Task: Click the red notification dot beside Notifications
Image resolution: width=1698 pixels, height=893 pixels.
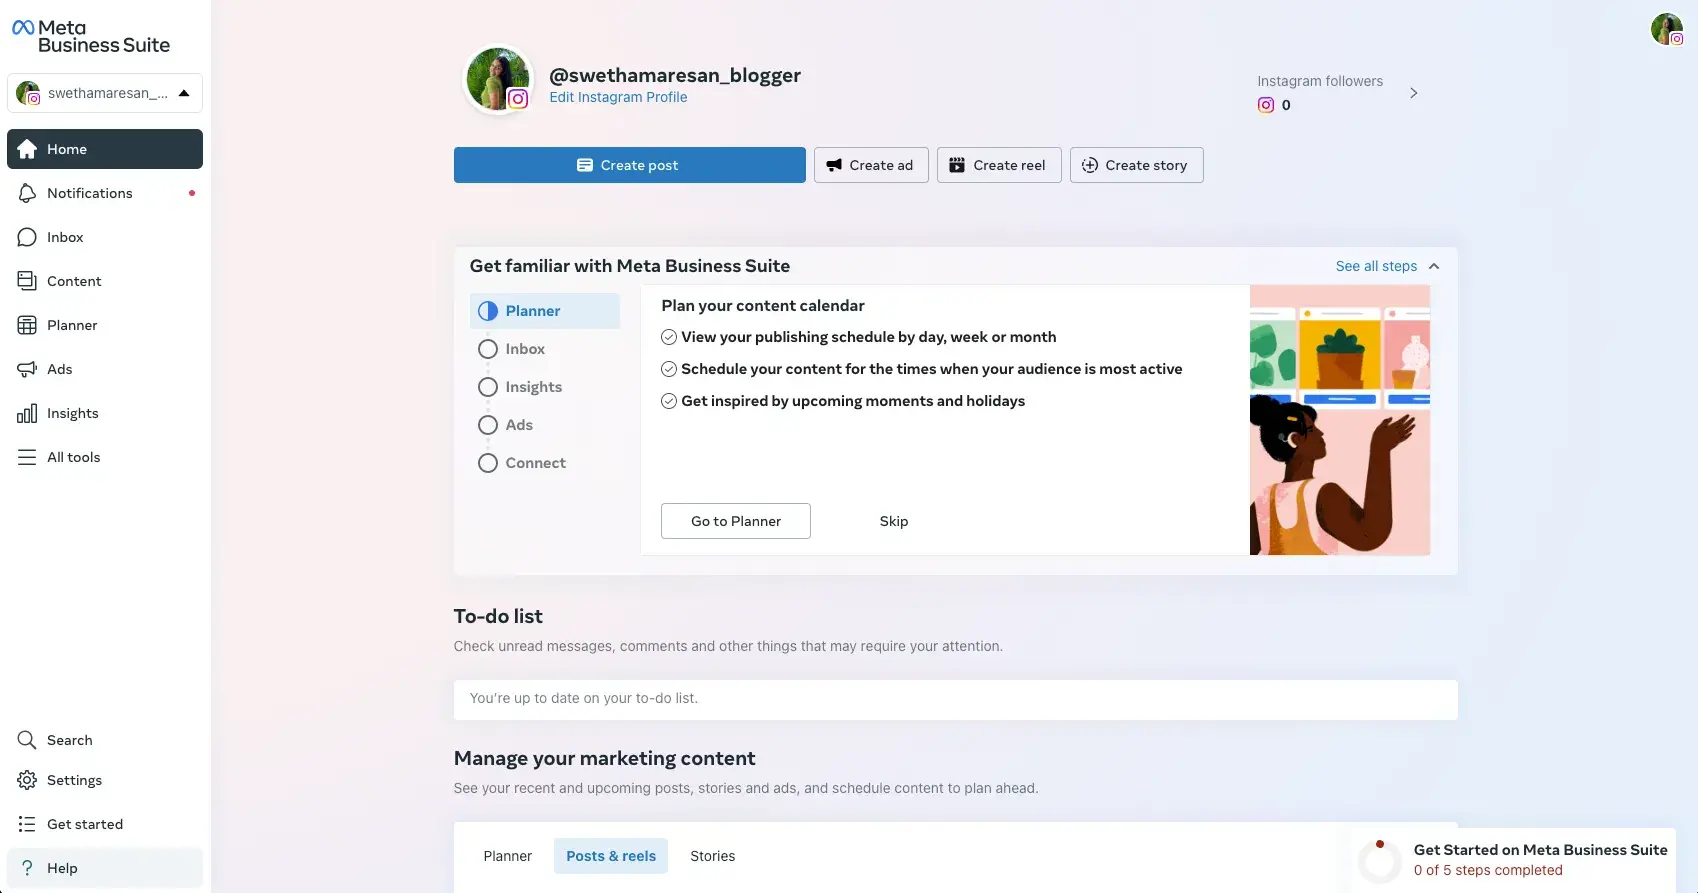Action: pos(192,193)
